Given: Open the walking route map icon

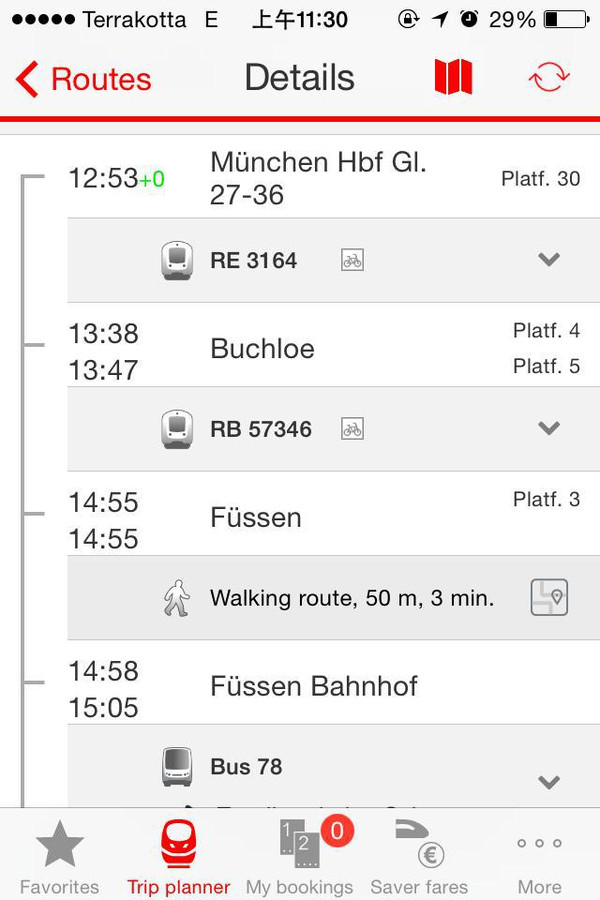Looking at the screenshot, I should (x=549, y=598).
